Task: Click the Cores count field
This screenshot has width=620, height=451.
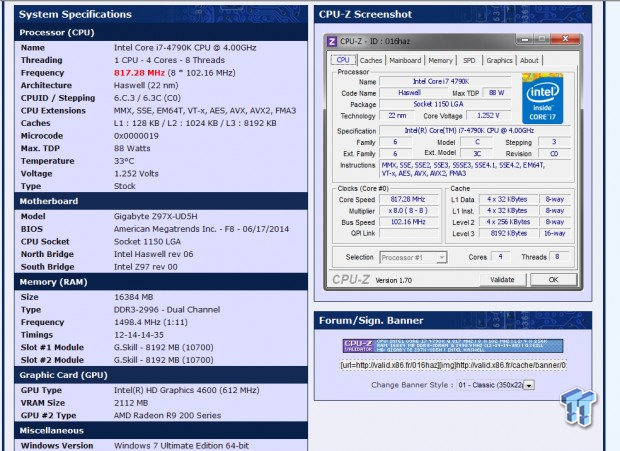Action: [501, 257]
